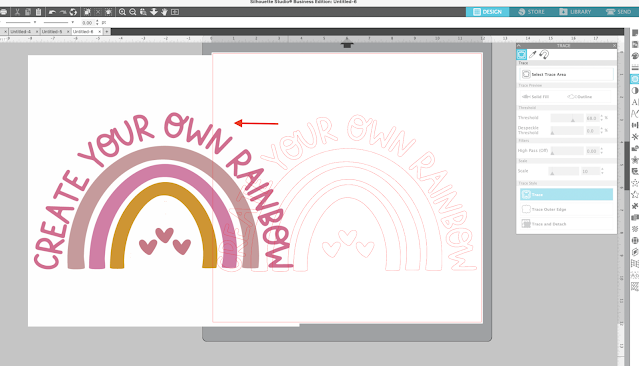Select the Pan hand tool
Viewport: 639px width, 366px height.
coord(164,12)
